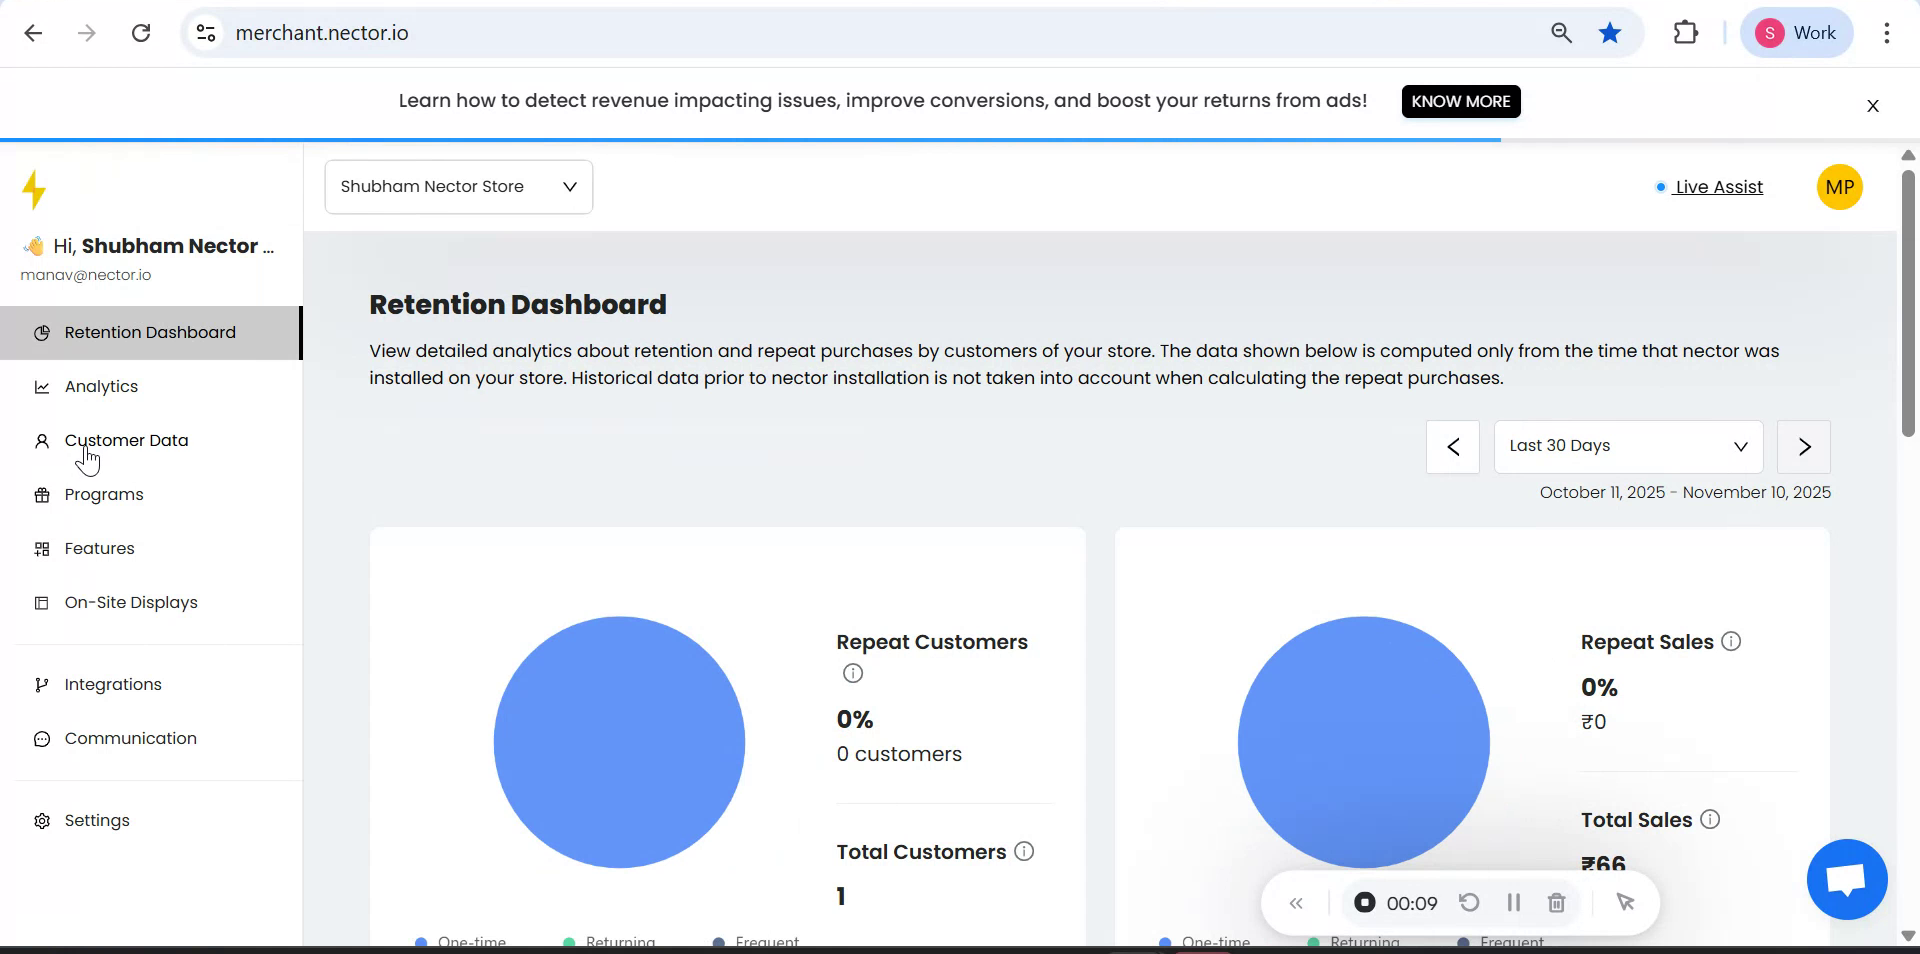This screenshot has height=954, width=1920.
Task: Open the Last 30 Days range dropdown
Action: tap(1627, 447)
